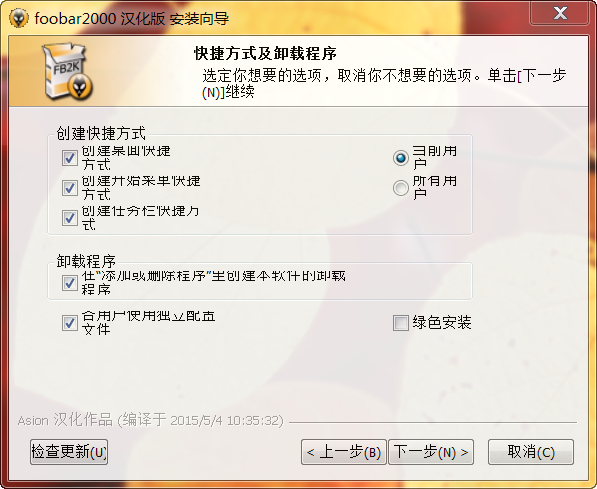Continue with 下一步(N) button
The height and width of the screenshot is (489, 597).
[x=431, y=452]
